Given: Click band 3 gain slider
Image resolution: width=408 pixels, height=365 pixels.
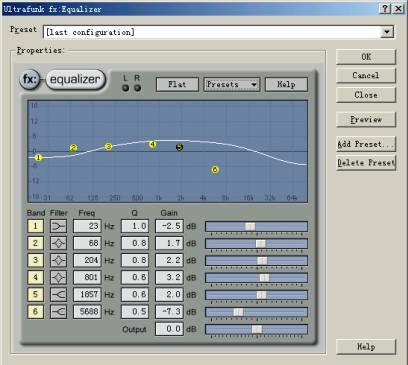Looking at the screenshot, I should coord(256,261).
